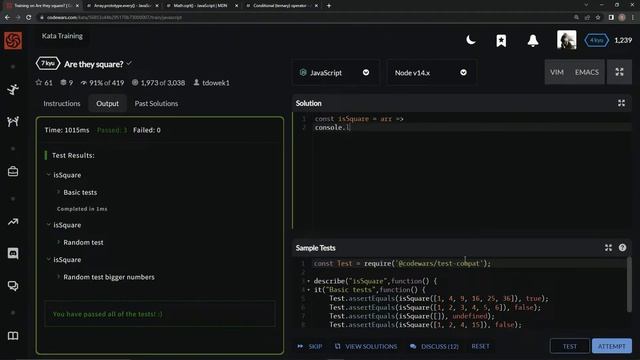The image size is (640, 360).
Task: Reload the page in the browser
Action: [x=29, y=18]
